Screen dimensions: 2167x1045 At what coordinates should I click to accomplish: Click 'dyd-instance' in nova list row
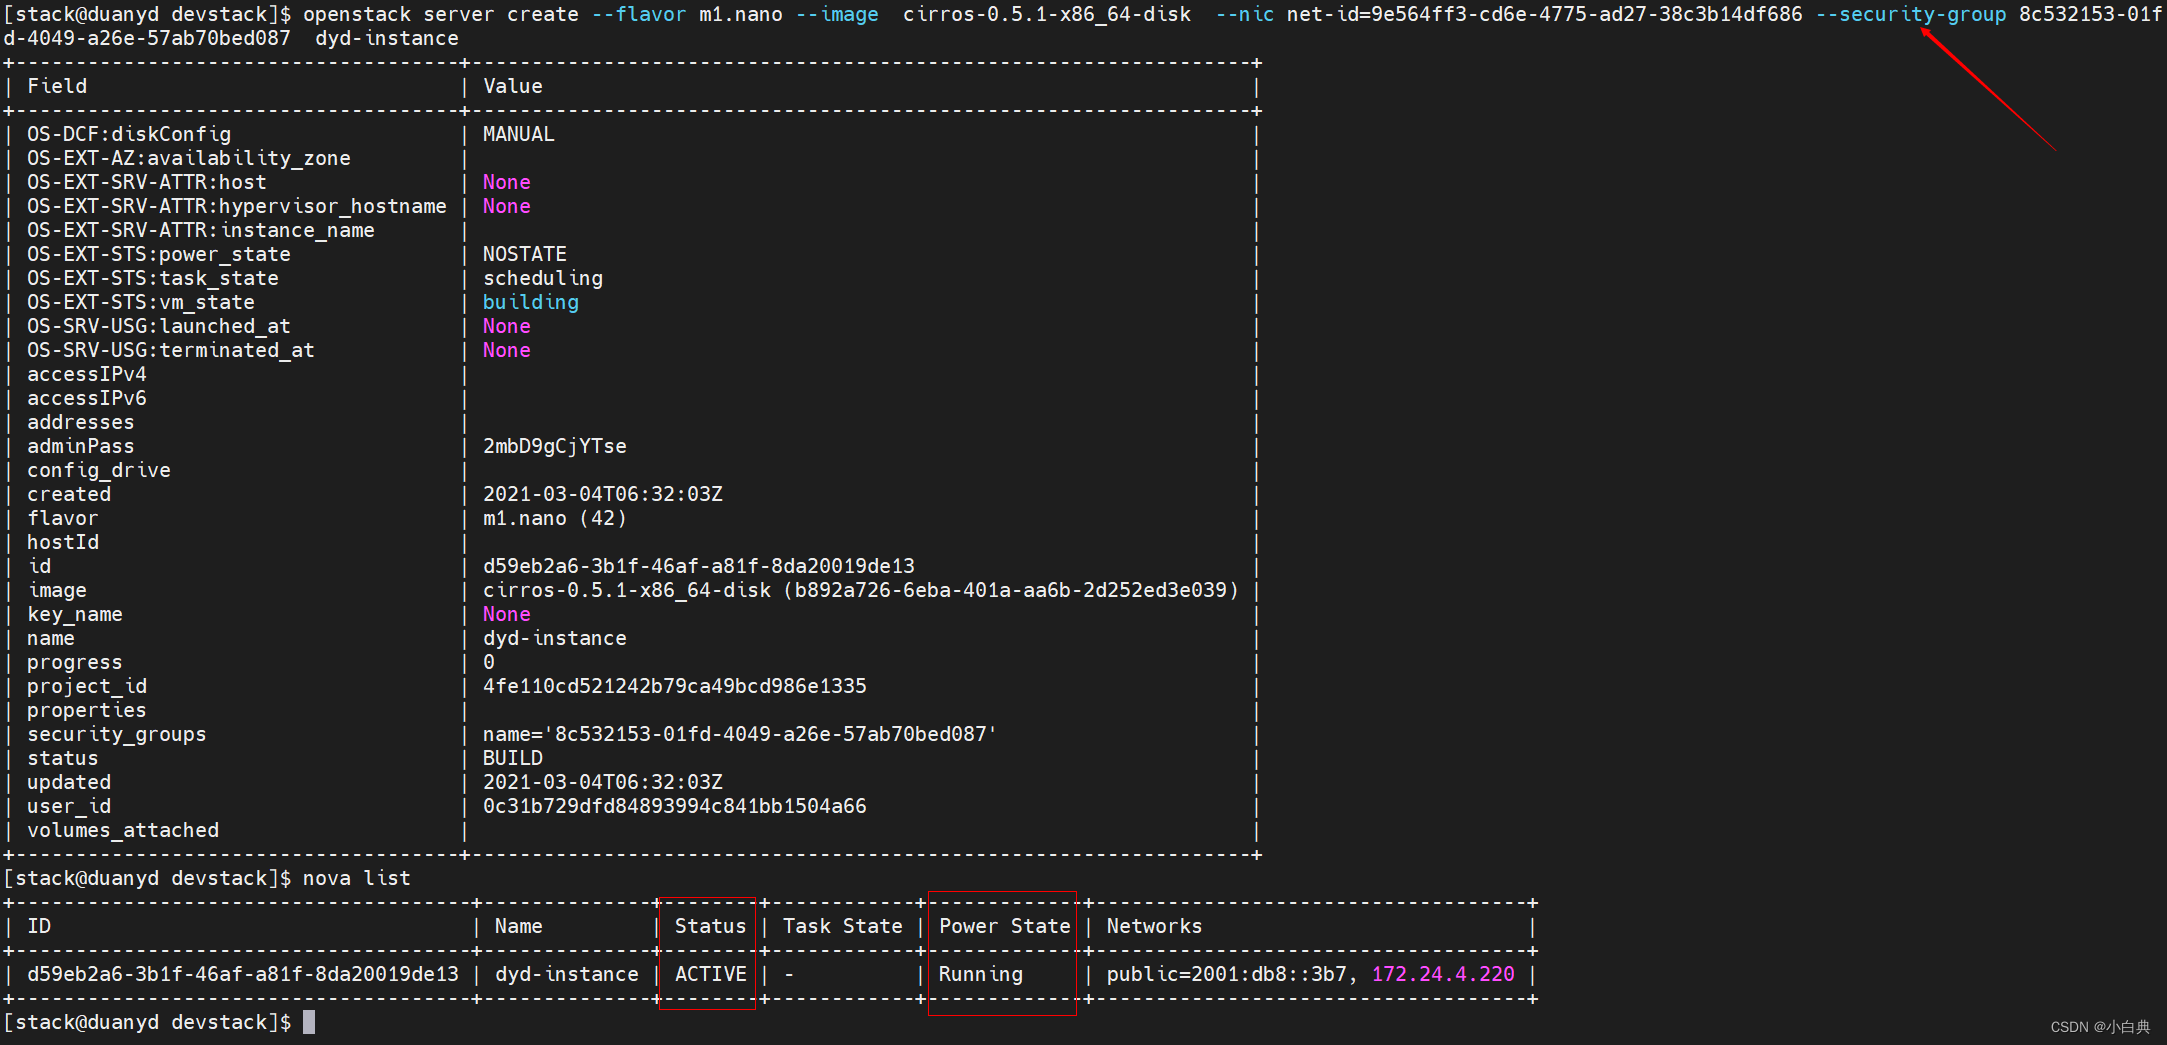coord(567,974)
